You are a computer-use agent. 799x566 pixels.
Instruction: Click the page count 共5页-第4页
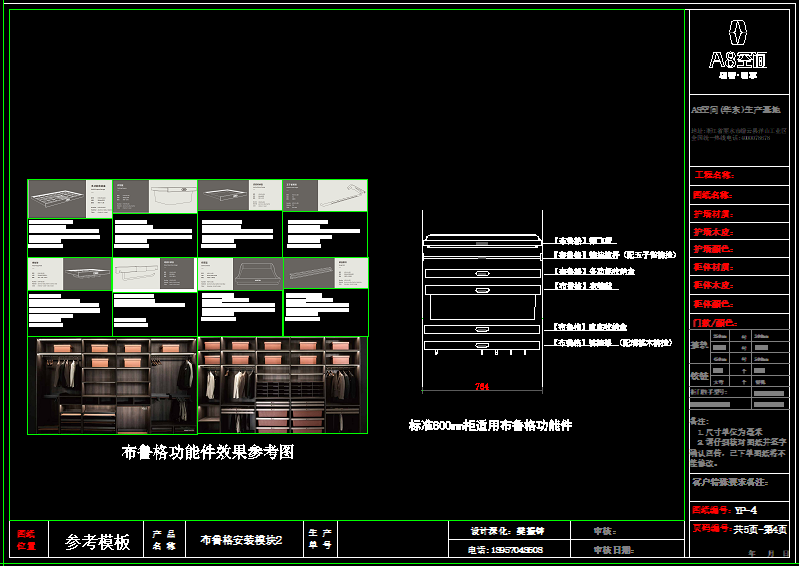[x=760, y=529]
